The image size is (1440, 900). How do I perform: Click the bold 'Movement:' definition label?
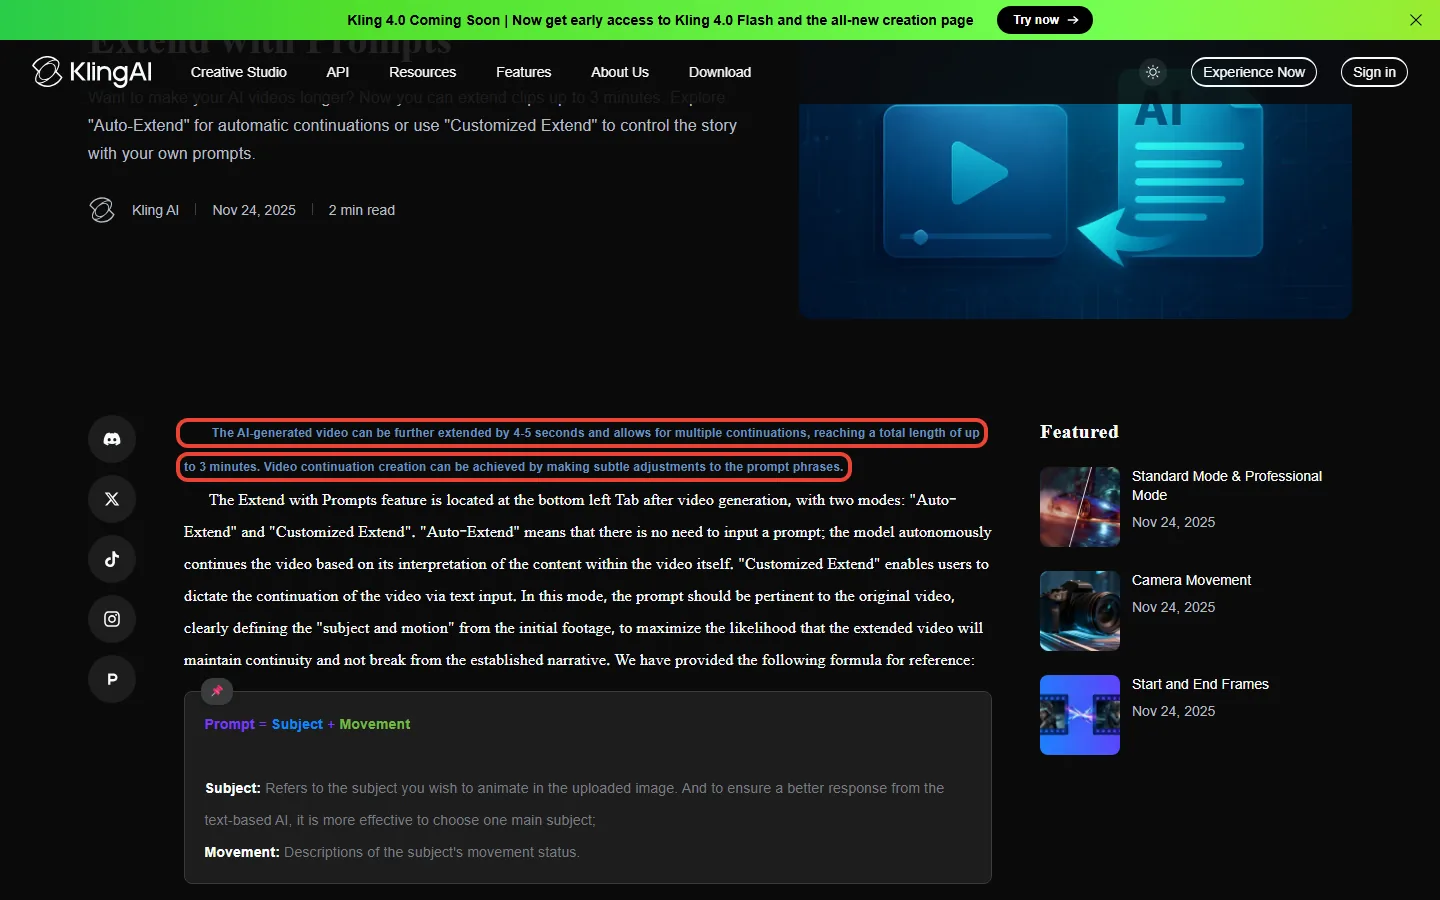pos(242,852)
